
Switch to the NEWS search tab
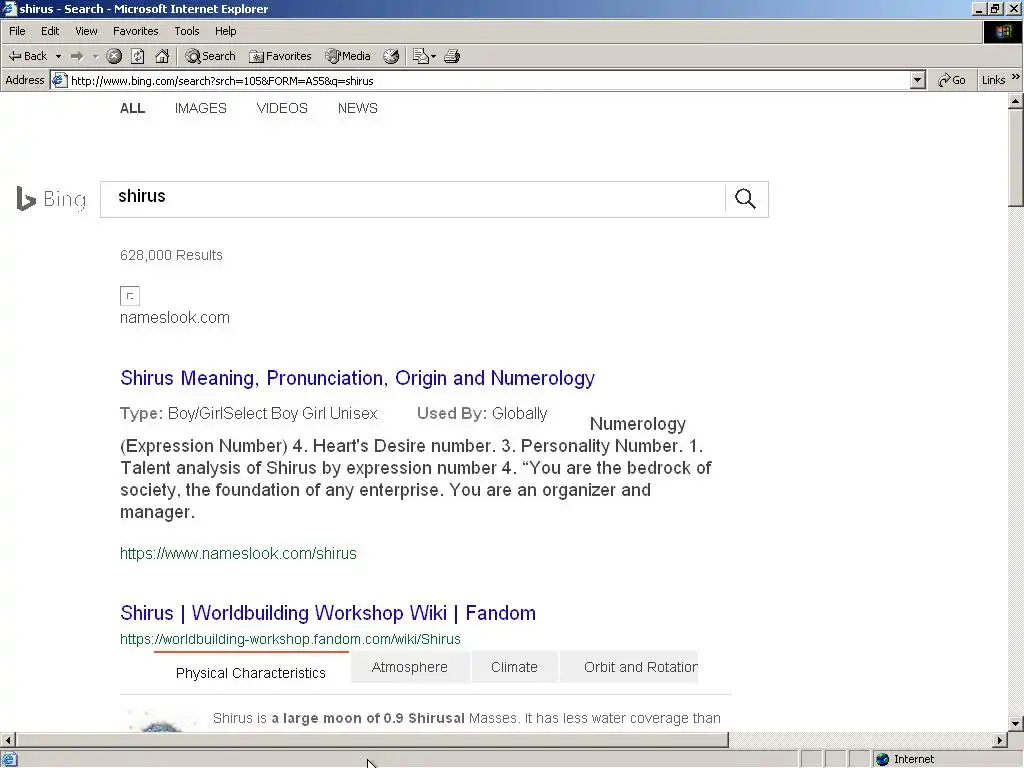[x=358, y=108]
